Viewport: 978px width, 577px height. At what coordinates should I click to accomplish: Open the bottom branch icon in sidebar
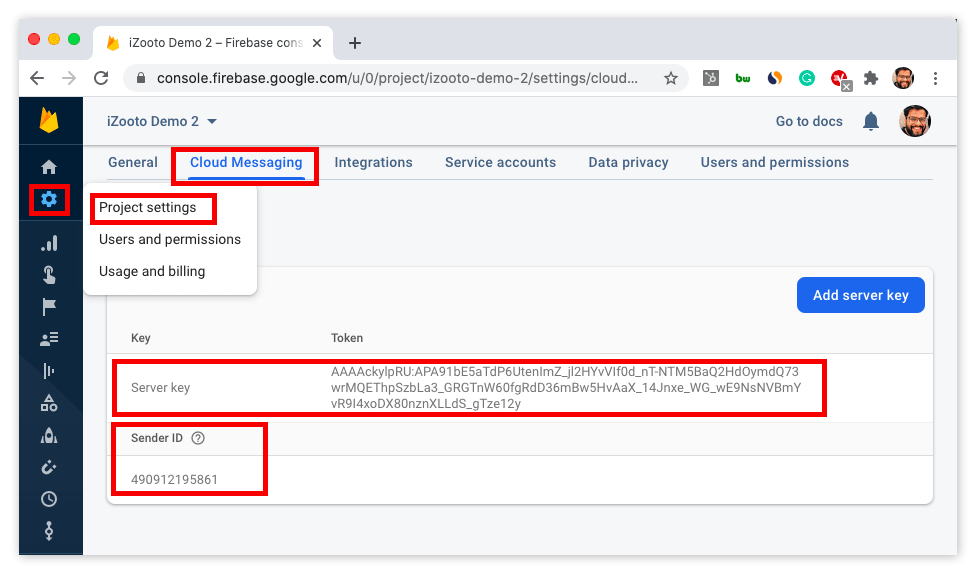click(x=49, y=531)
